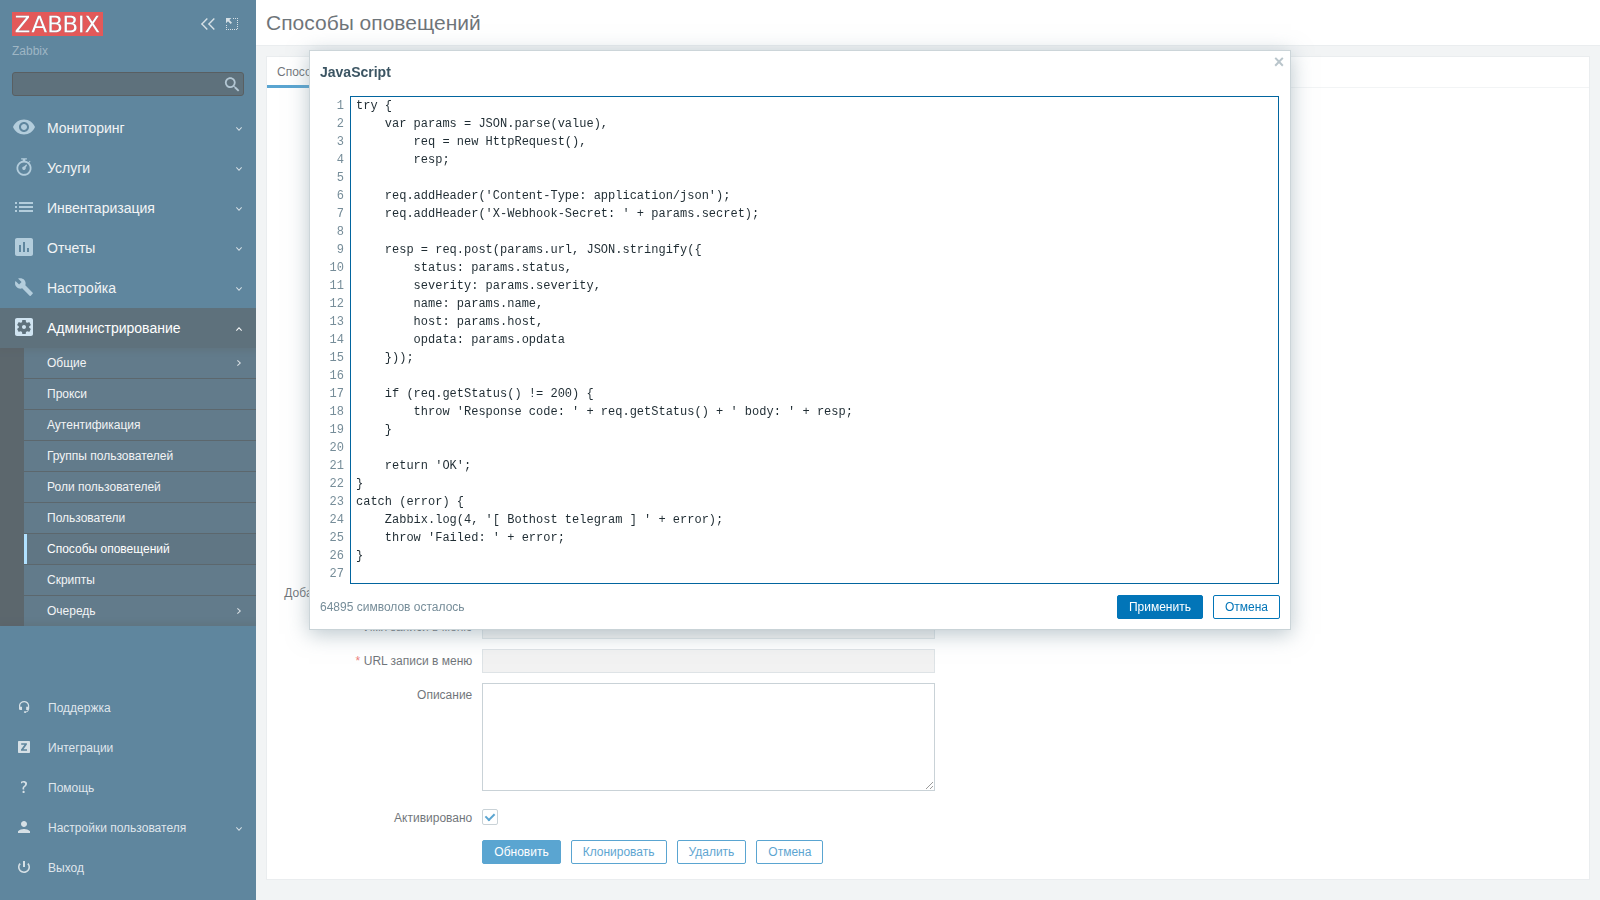Screen dimensions: 1600x900
Task: Click the Описание text area
Action: tap(708, 737)
